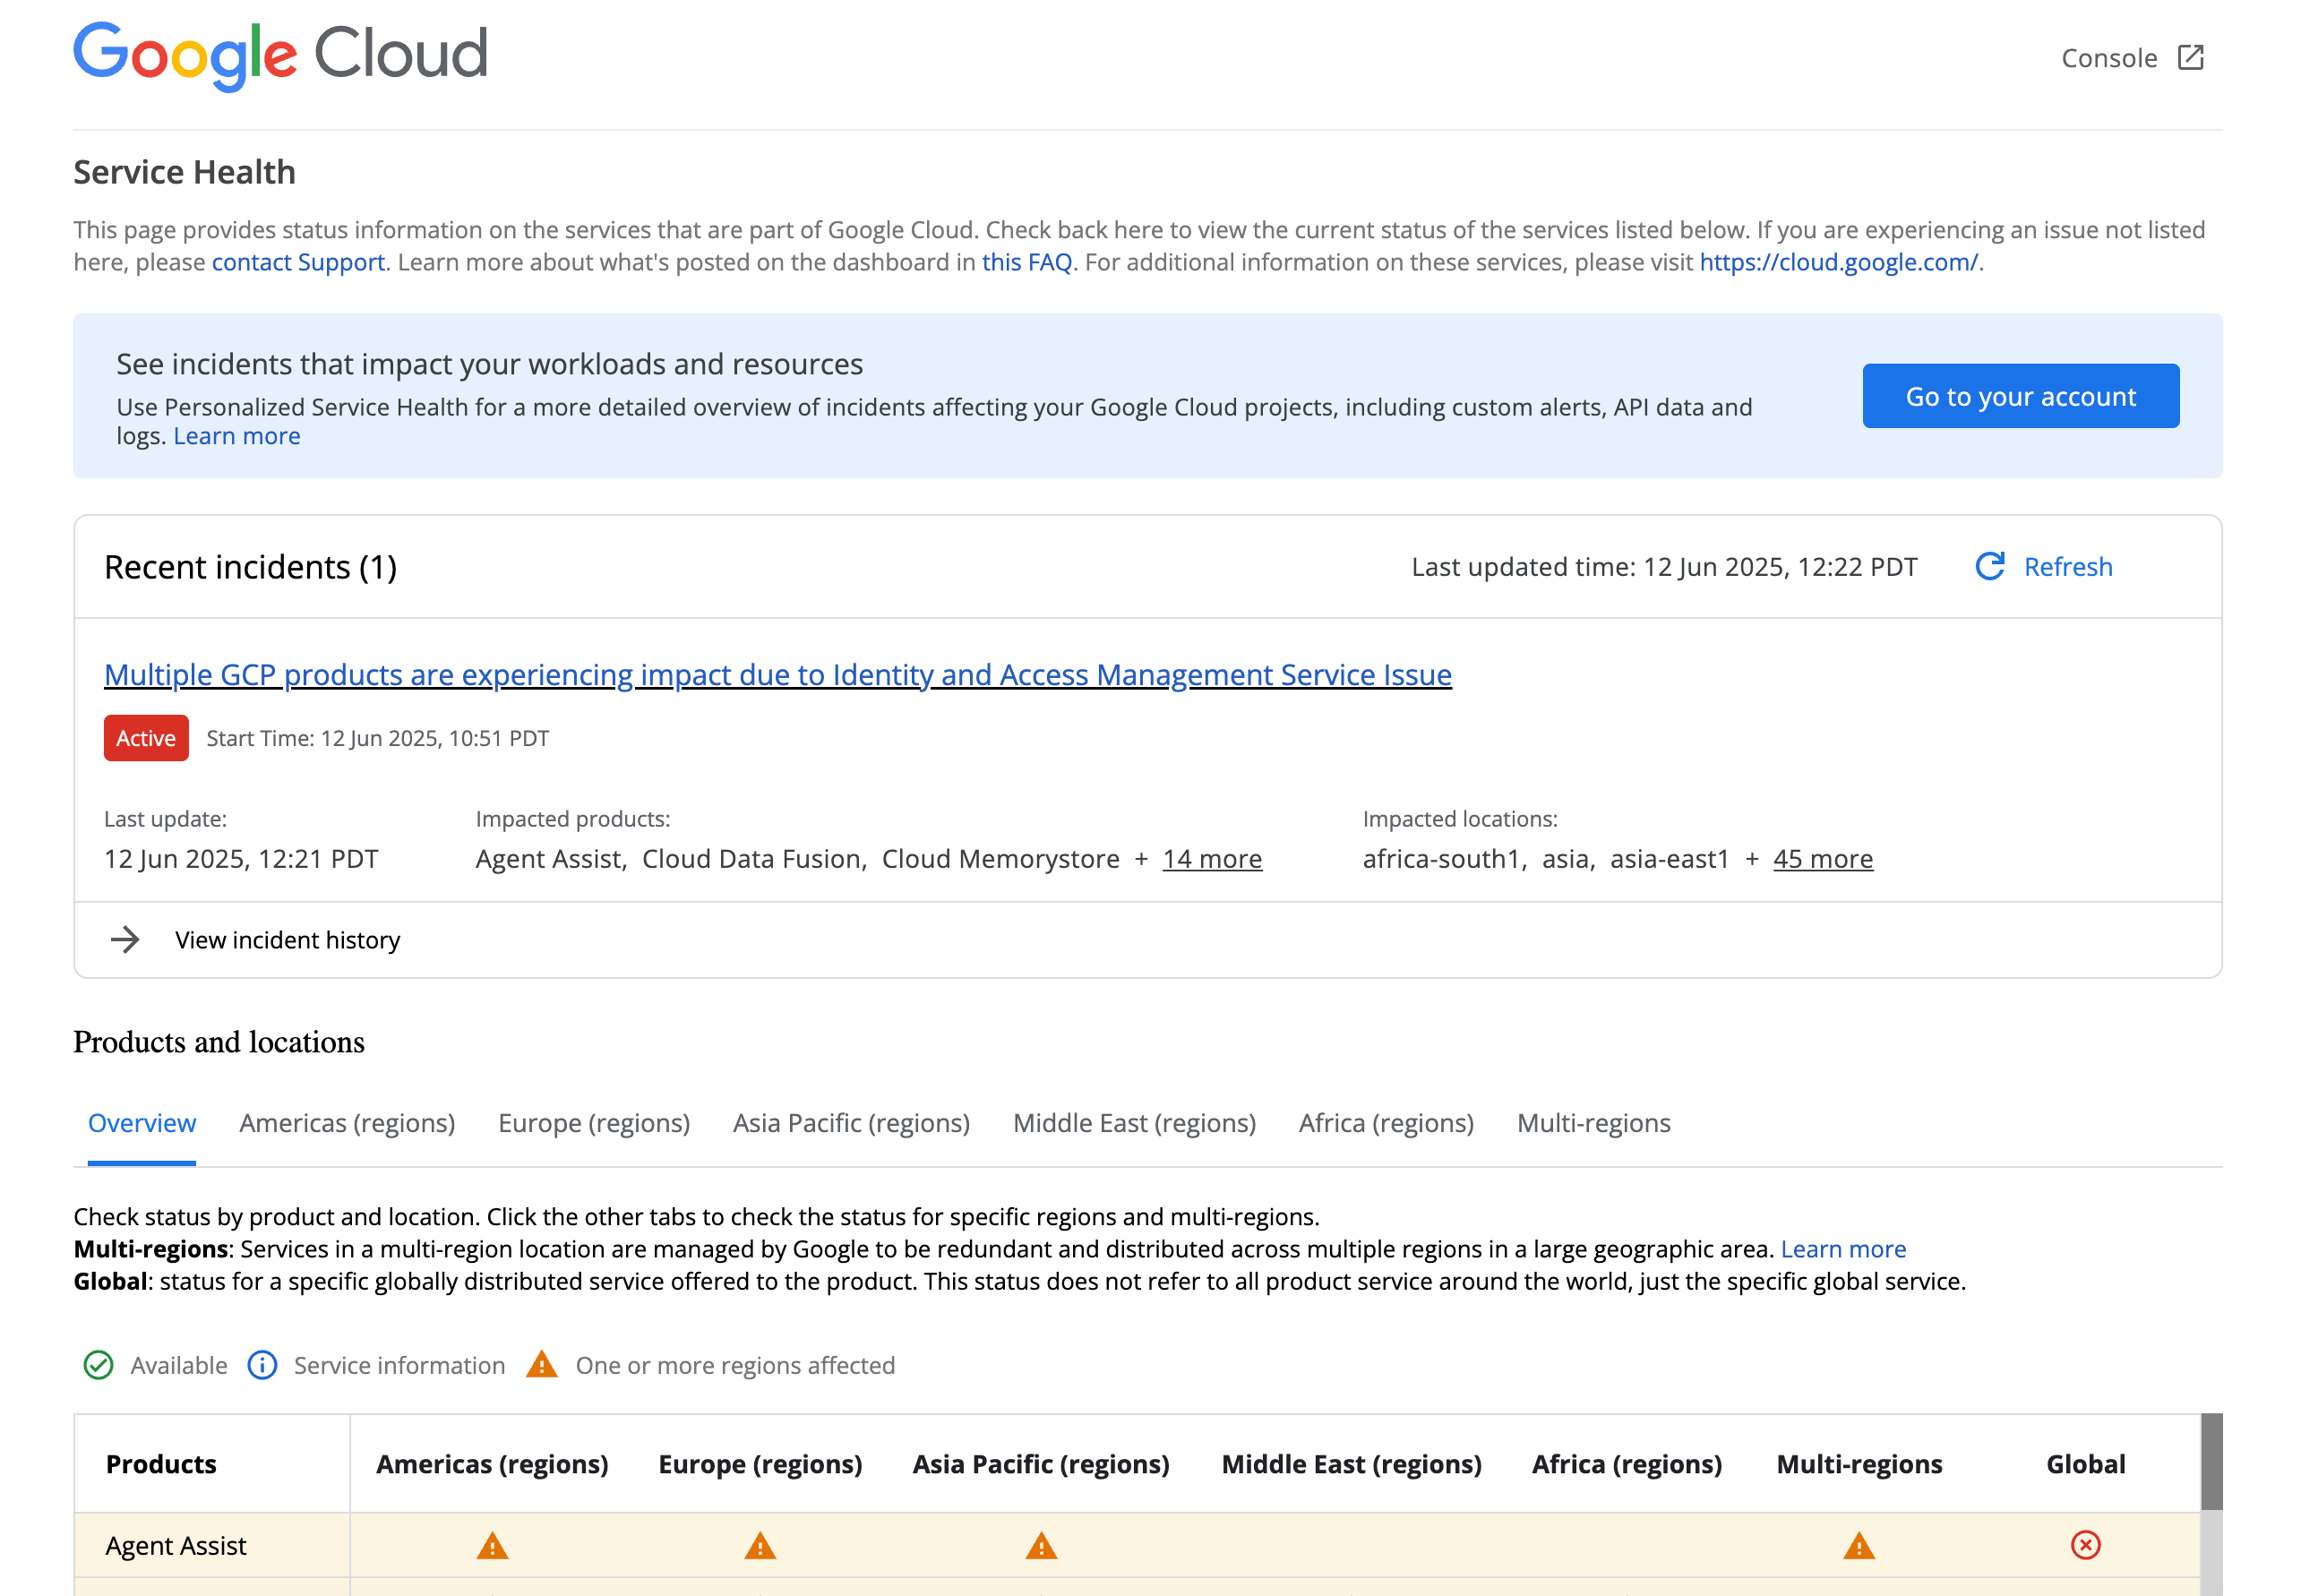Click the Agent Assist row label
Image resolution: width=2318 pixels, height=1596 pixels.
(x=176, y=1546)
